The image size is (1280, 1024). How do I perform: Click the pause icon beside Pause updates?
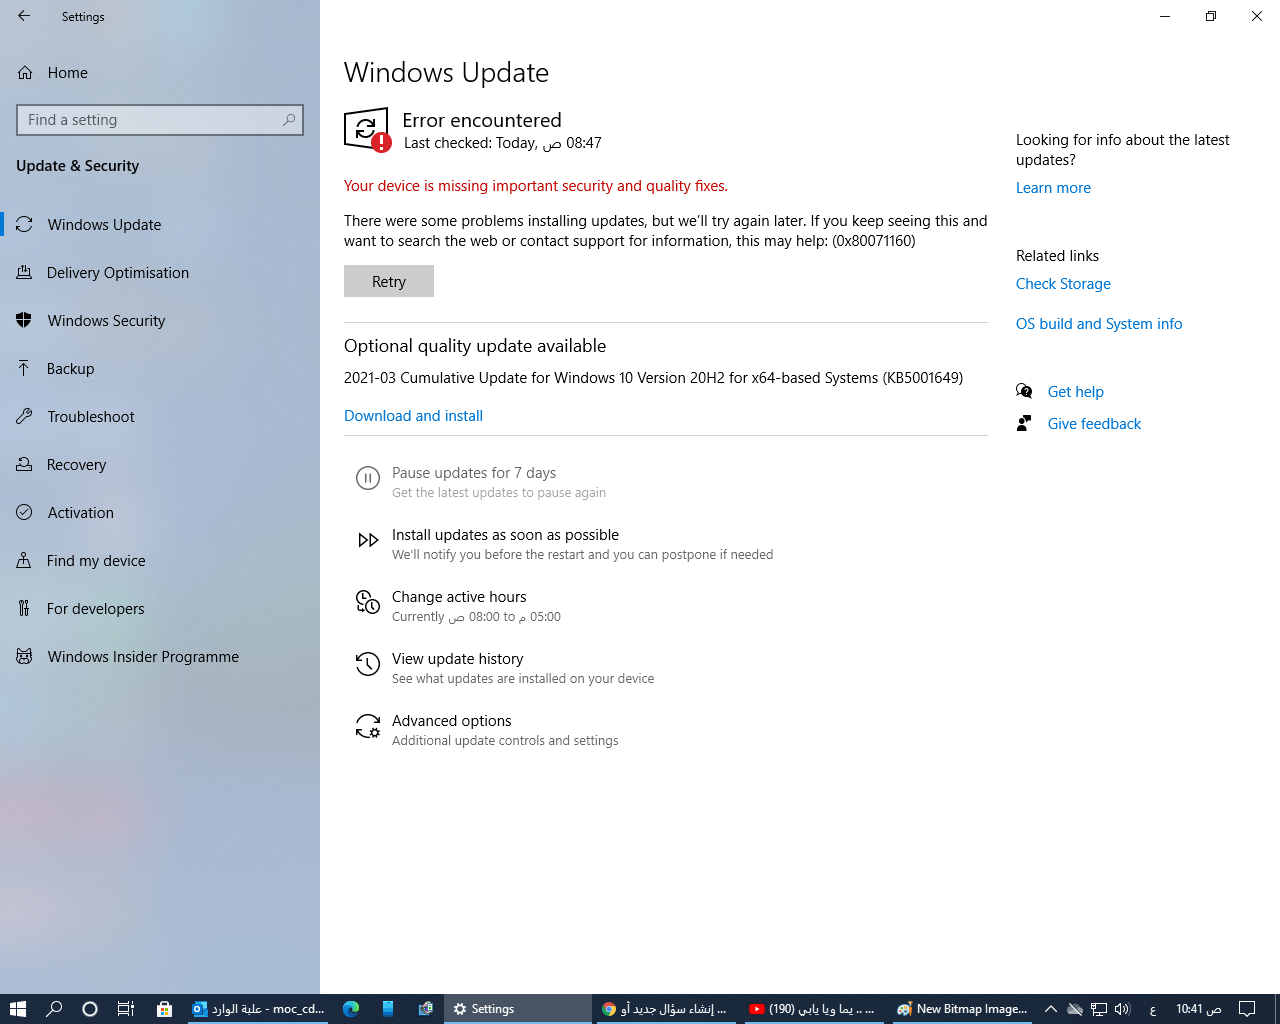pos(368,478)
